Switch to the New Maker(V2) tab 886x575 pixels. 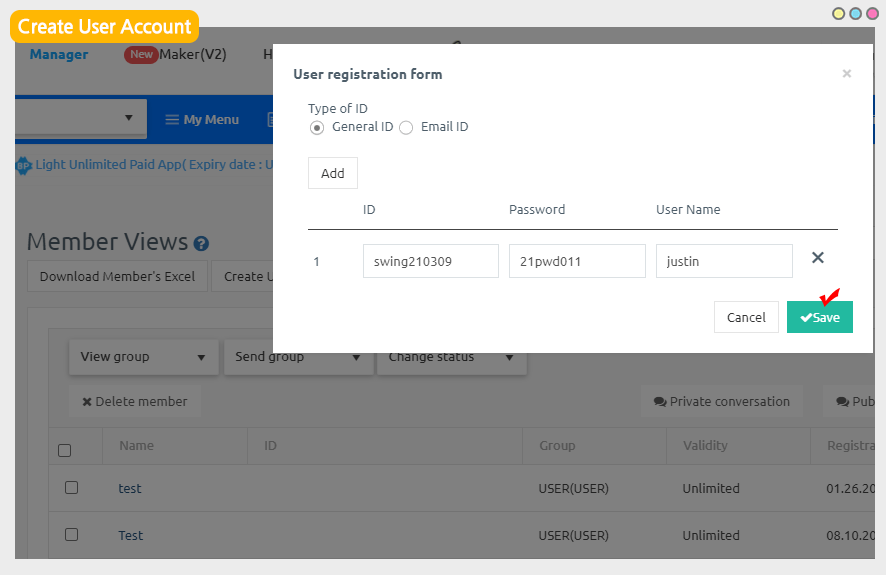point(176,54)
